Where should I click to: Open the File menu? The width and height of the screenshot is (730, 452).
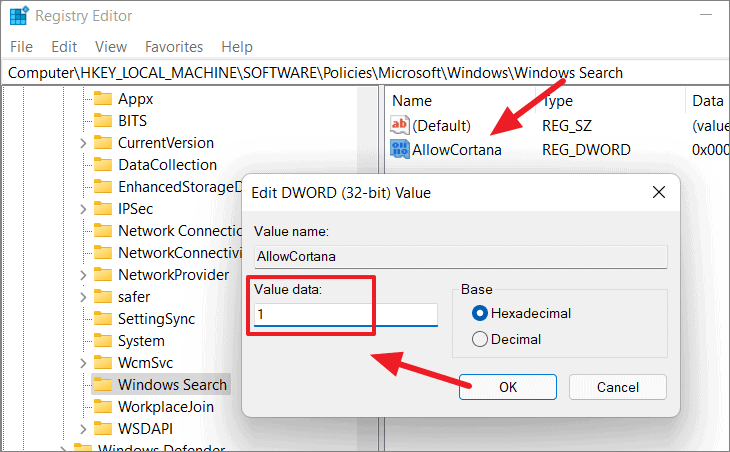21,47
